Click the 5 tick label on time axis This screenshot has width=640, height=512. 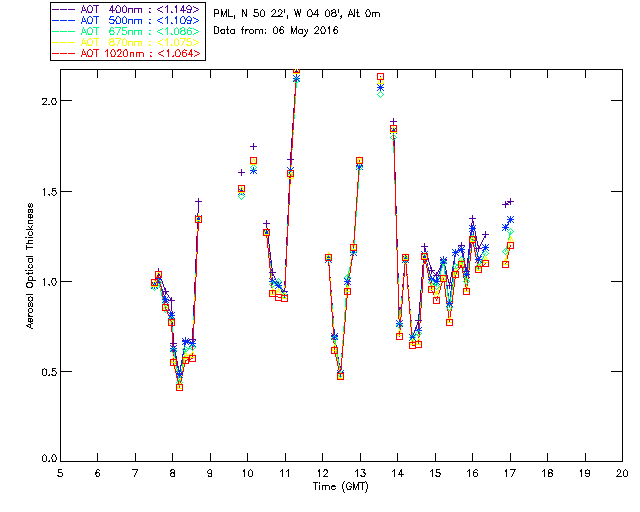click(x=60, y=472)
